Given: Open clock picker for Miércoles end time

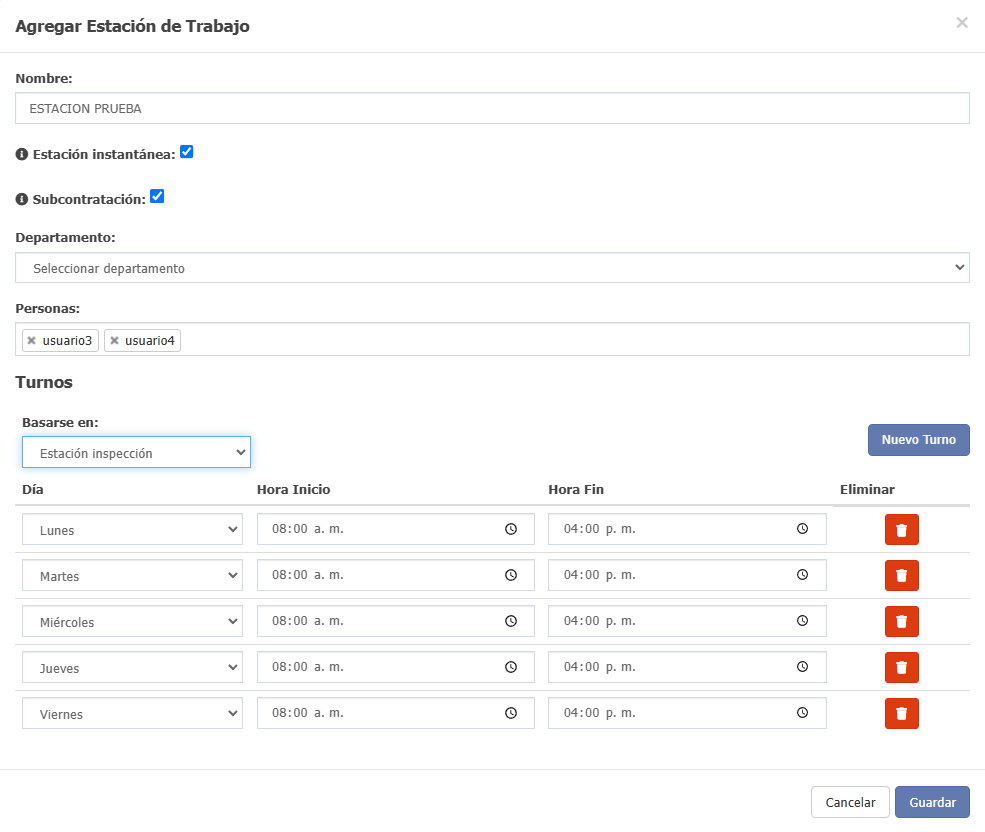Looking at the screenshot, I should [x=802, y=621].
